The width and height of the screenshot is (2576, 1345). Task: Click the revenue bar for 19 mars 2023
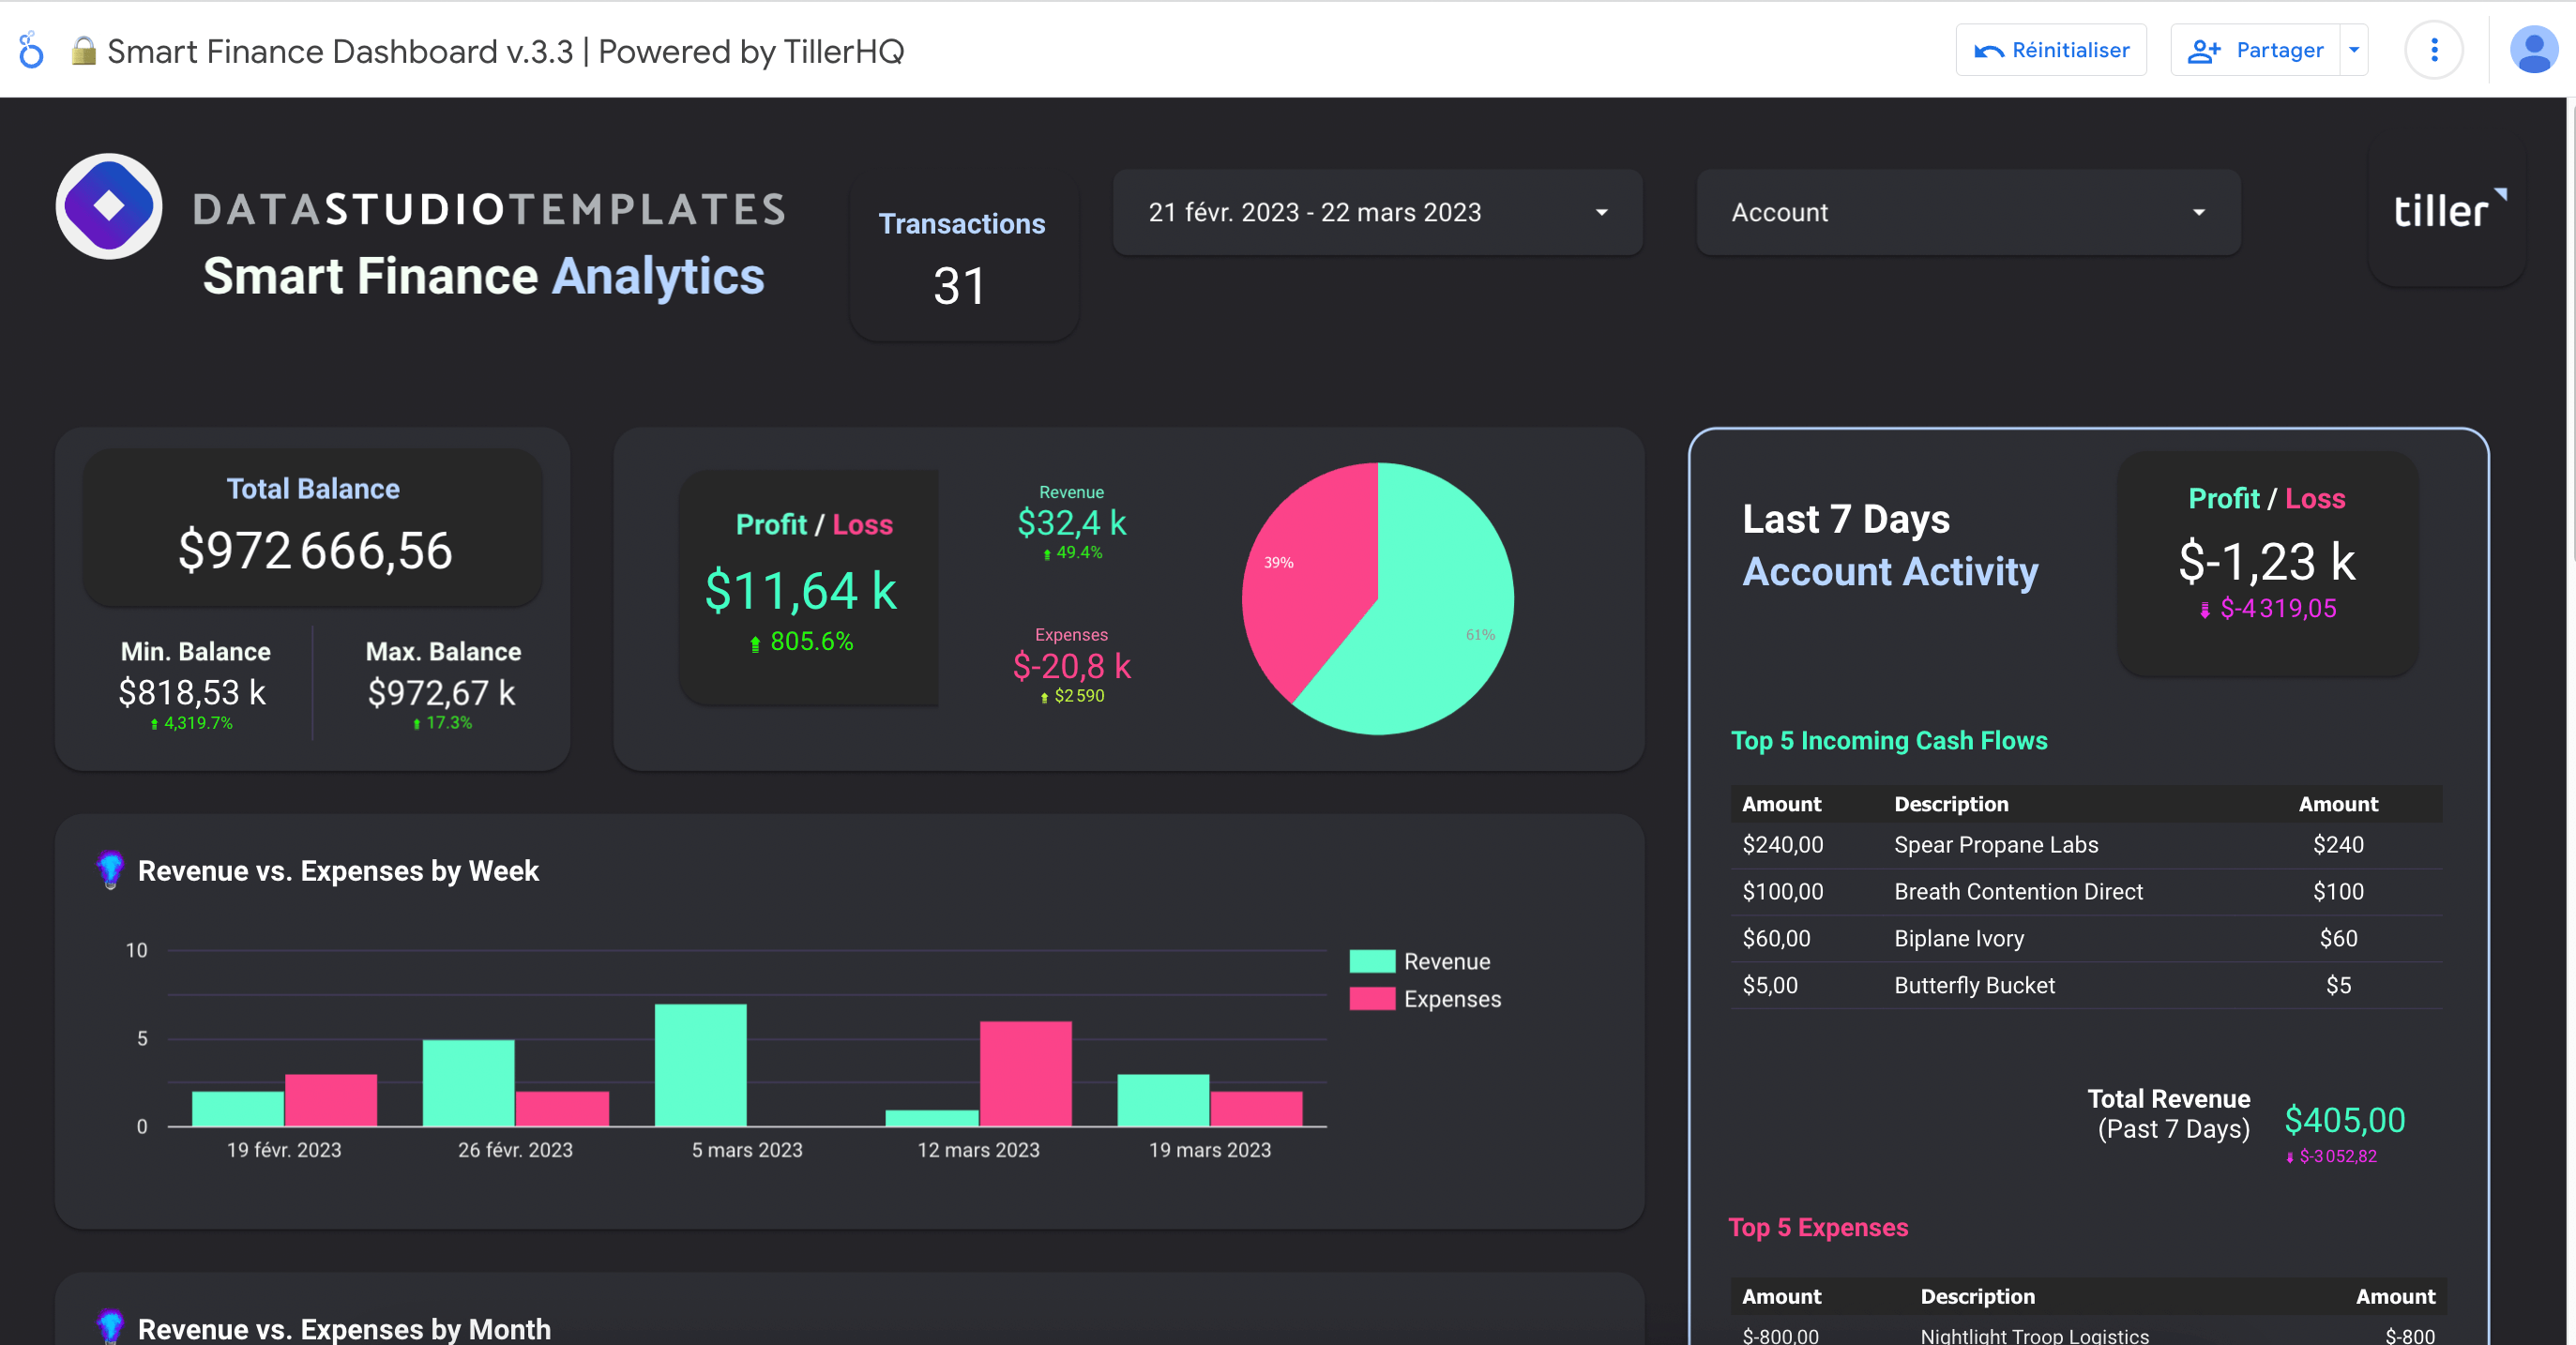coord(1163,1100)
